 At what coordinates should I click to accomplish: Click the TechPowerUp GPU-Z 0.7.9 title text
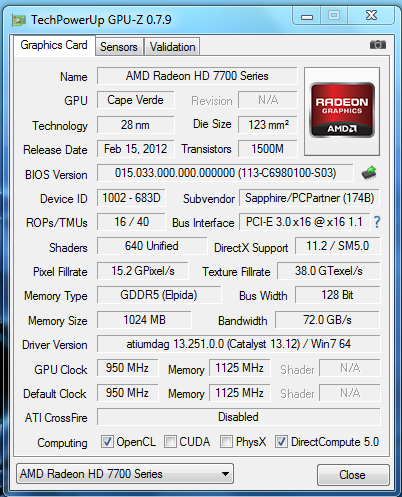point(101,20)
